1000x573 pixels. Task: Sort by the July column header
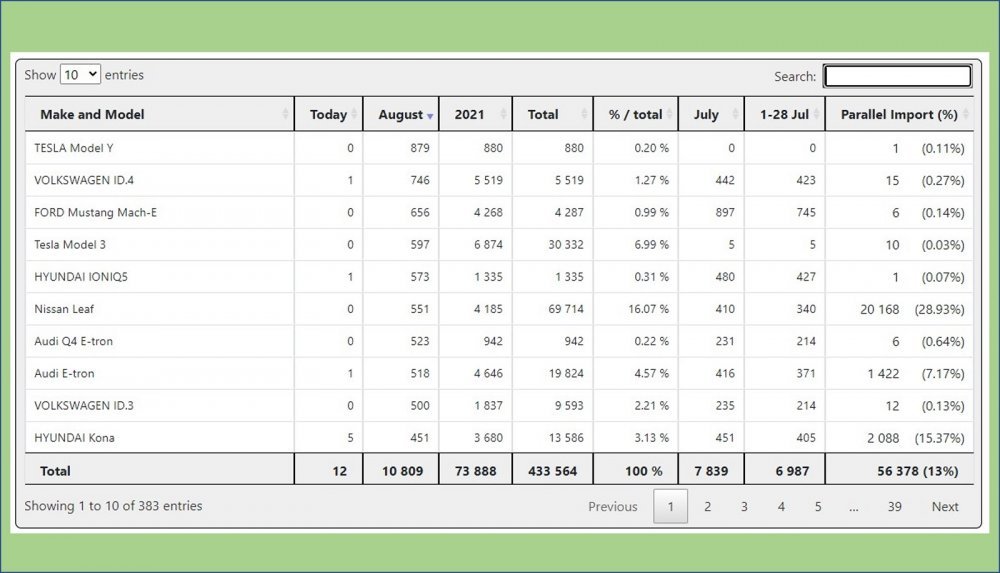(711, 114)
